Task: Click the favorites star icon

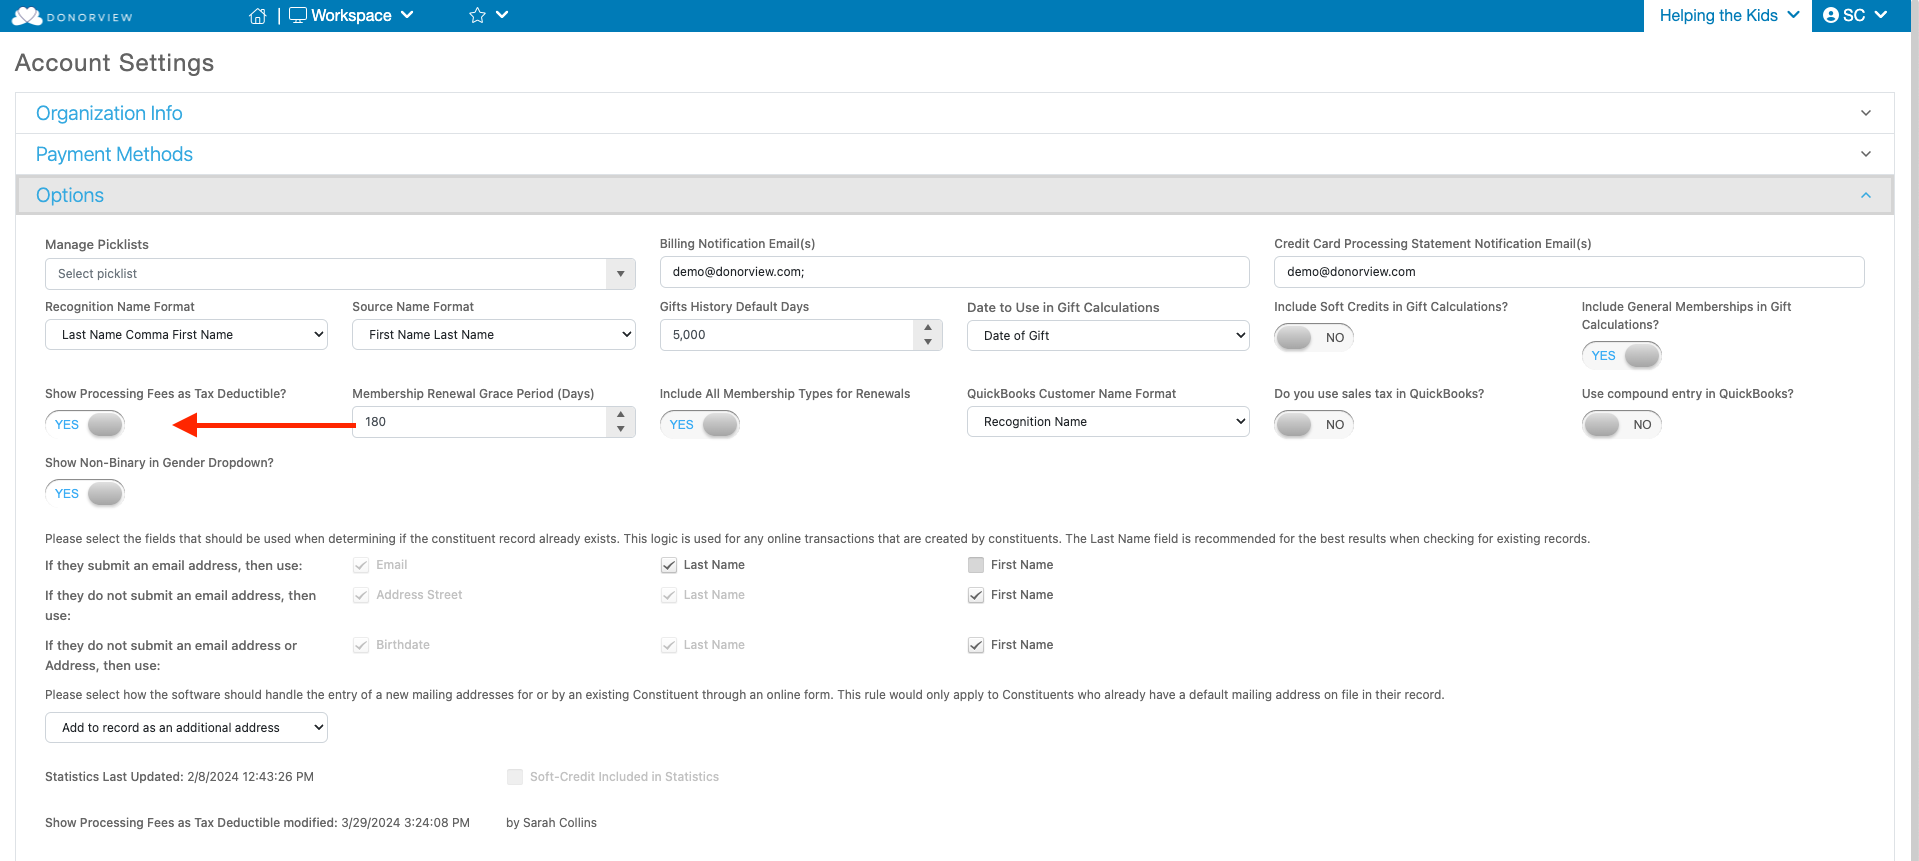Action: point(477,16)
